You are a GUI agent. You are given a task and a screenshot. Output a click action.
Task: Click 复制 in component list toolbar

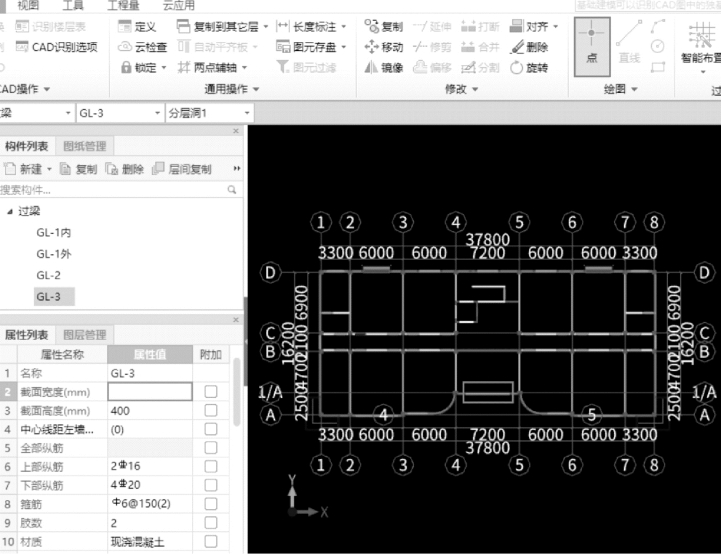(79, 169)
